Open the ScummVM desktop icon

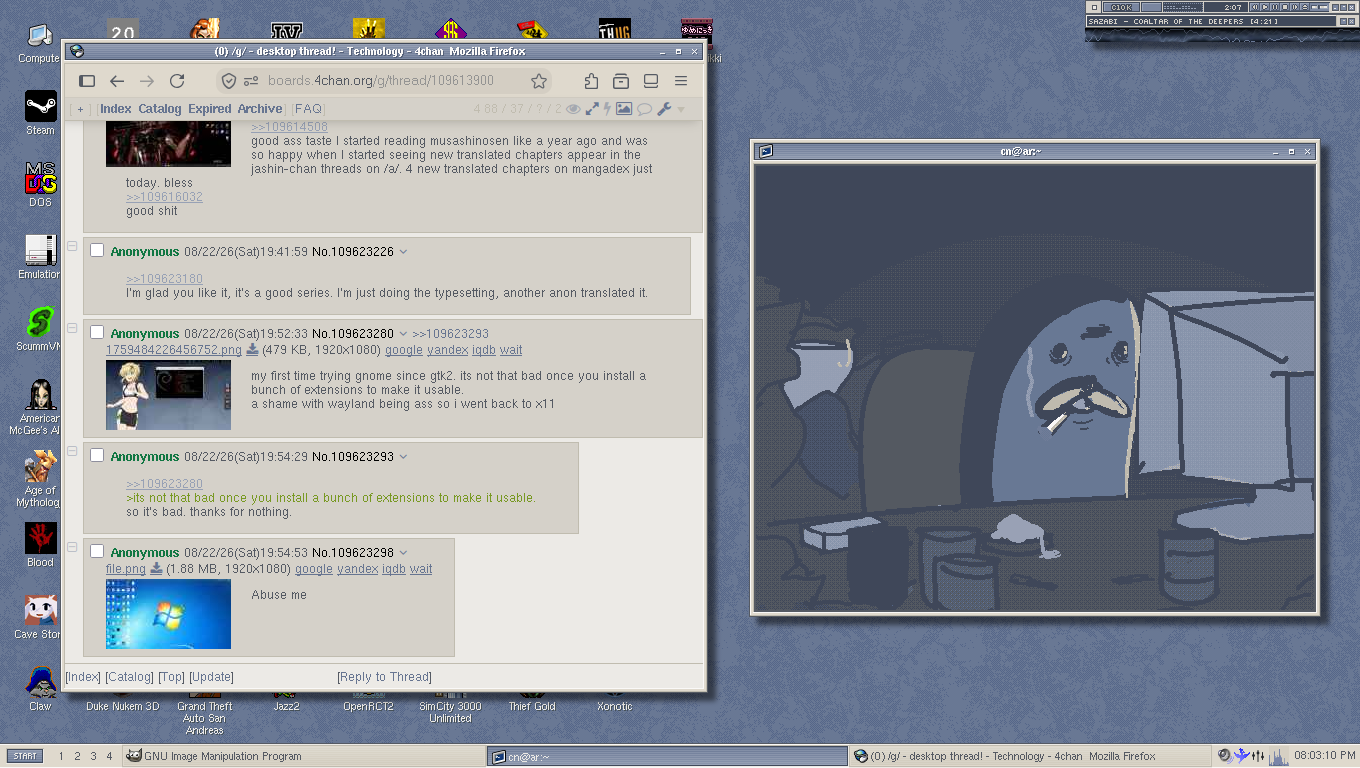coord(40,322)
